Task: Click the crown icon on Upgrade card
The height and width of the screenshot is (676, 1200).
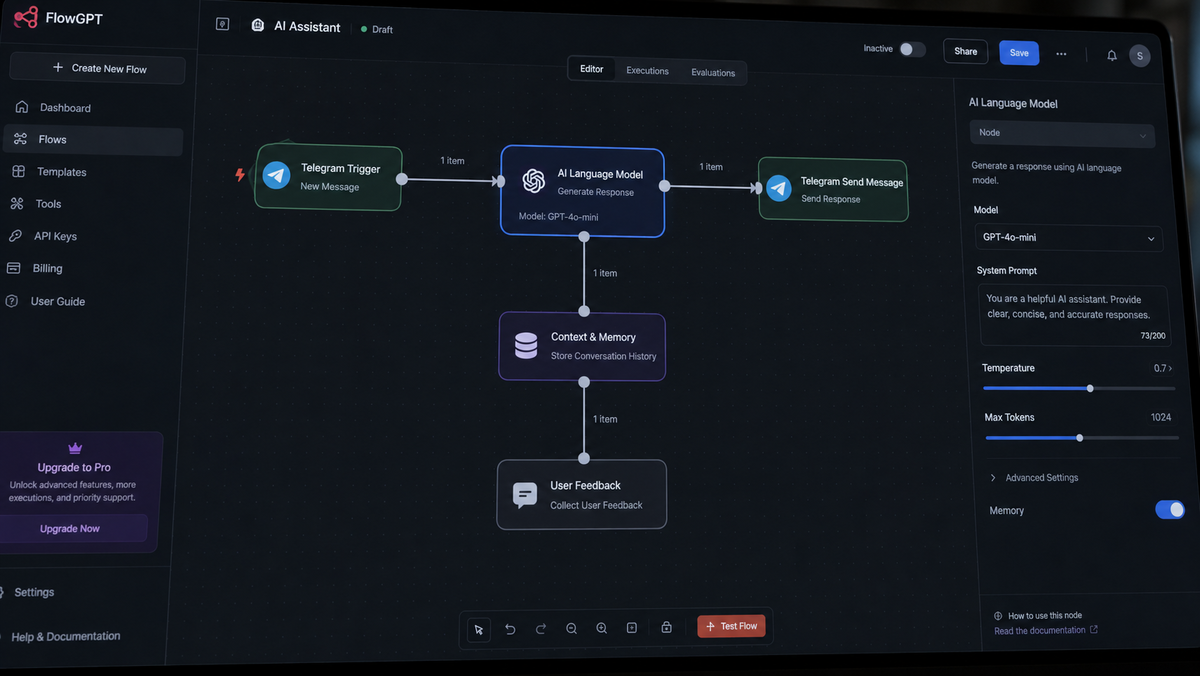Action: [x=75, y=448]
